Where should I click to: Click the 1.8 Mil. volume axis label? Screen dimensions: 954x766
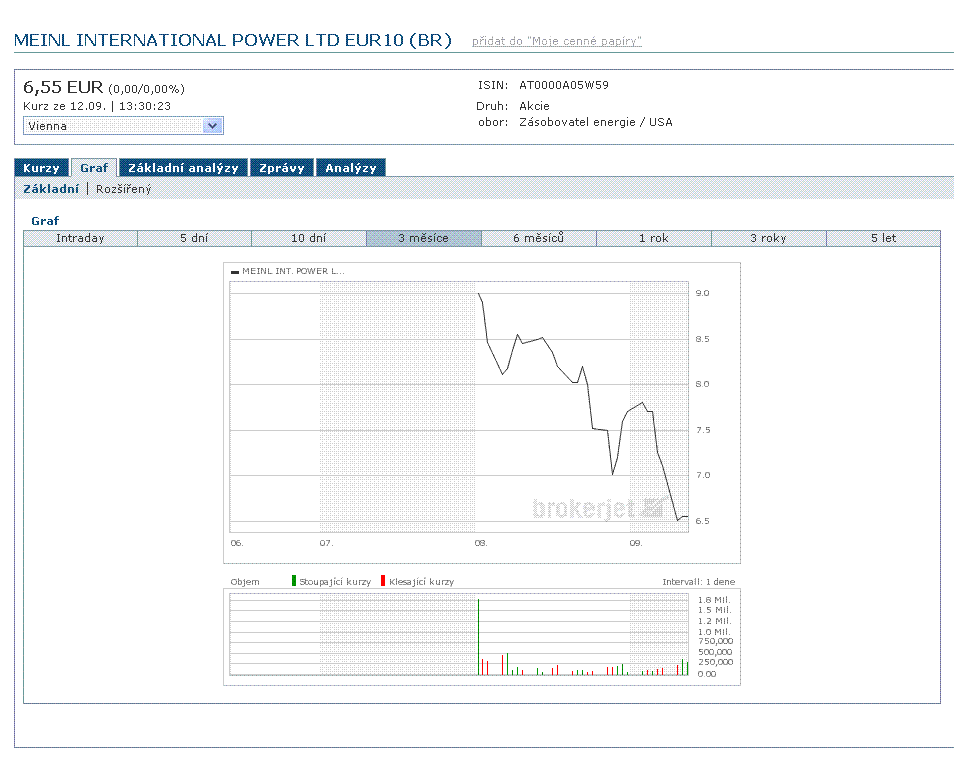714,600
